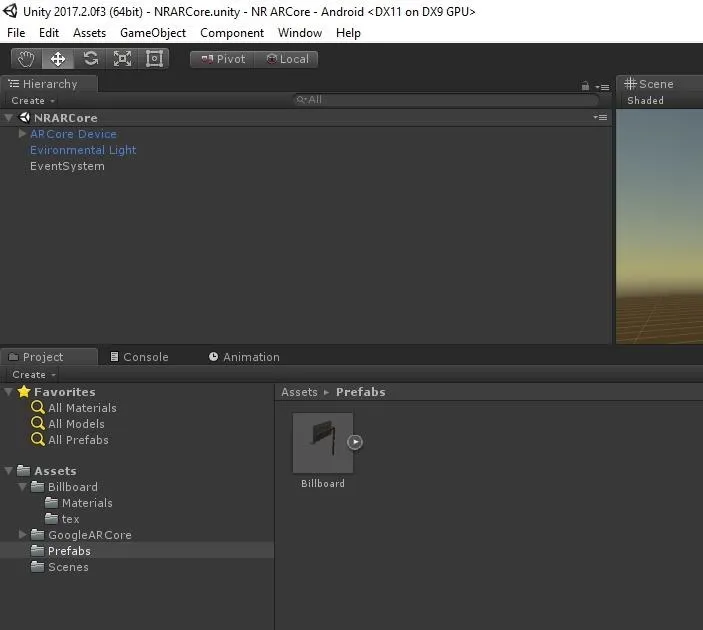Open the Help menu
This screenshot has width=703, height=630.
pos(348,33)
